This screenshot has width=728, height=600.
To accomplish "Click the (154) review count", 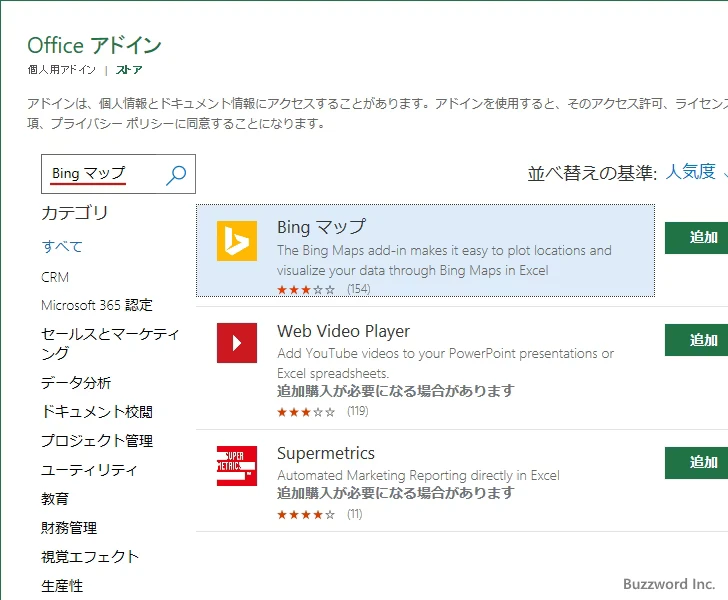I will click(358, 289).
